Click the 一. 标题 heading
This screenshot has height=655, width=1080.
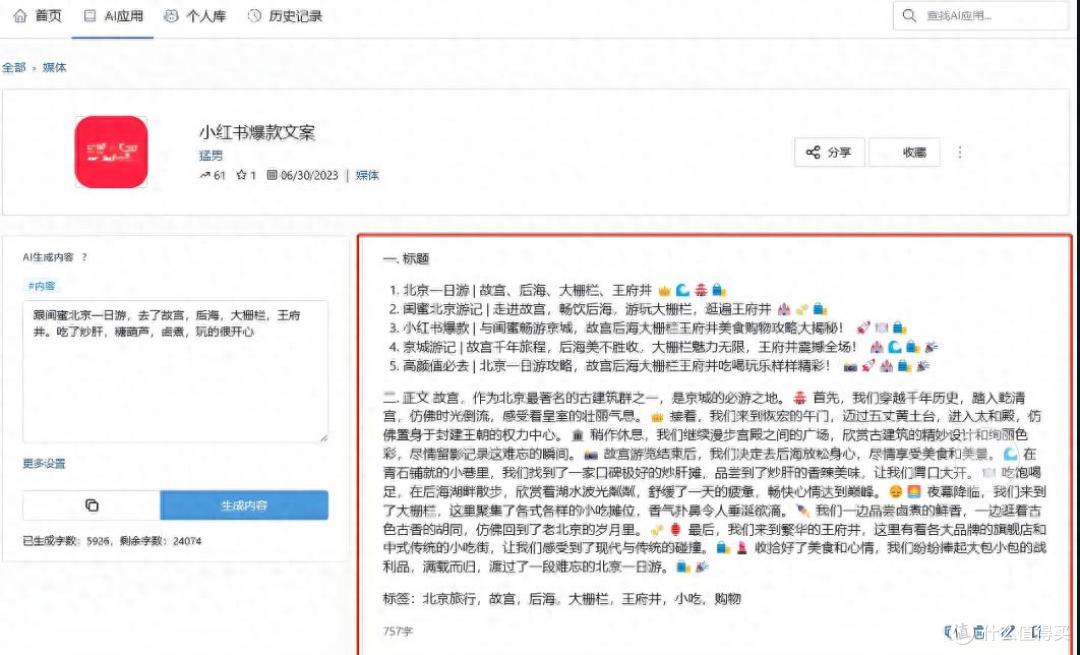tap(406, 259)
